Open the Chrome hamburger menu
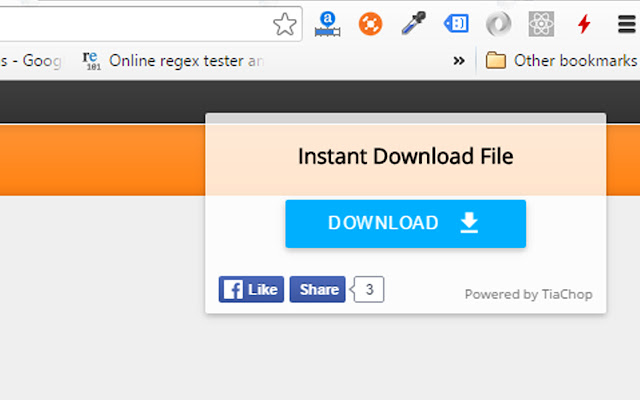Screen dimensions: 640x400 click(x=627, y=24)
